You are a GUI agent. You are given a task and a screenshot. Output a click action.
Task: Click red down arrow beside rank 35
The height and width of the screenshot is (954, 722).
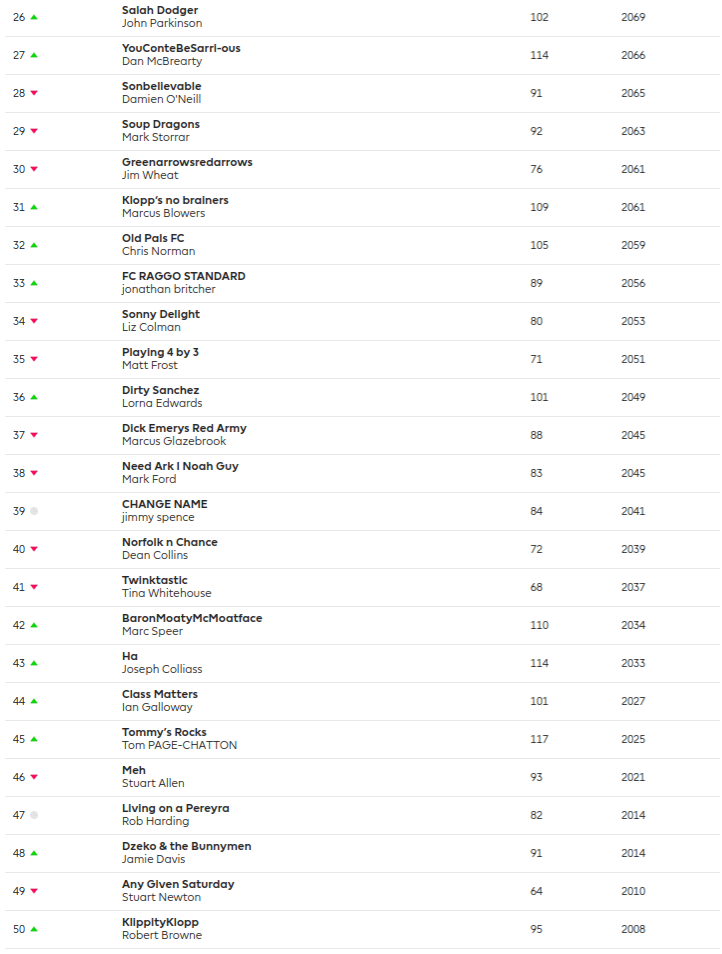tap(34, 359)
